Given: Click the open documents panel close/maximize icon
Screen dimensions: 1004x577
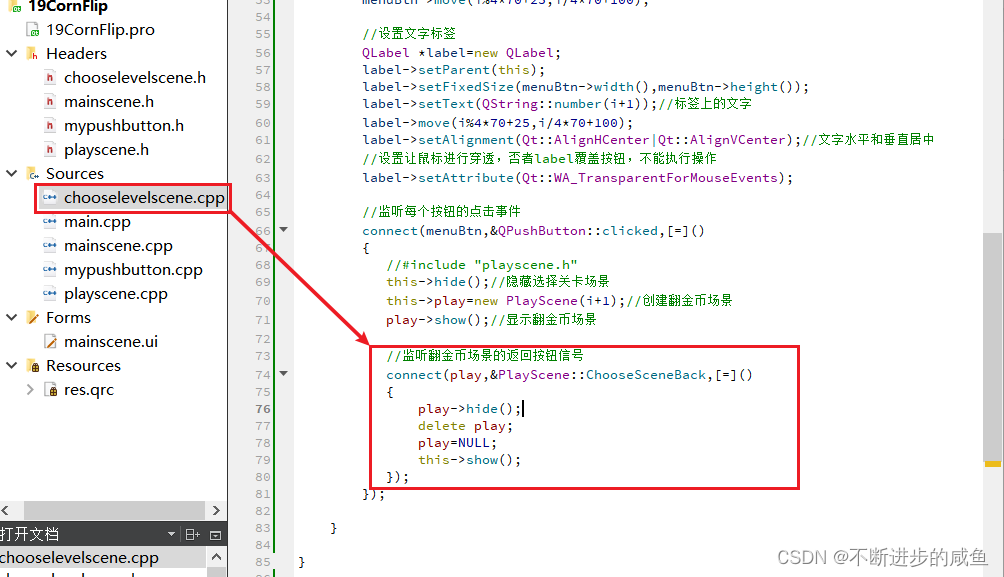Looking at the screenshot, I should (x=216, y=535).
